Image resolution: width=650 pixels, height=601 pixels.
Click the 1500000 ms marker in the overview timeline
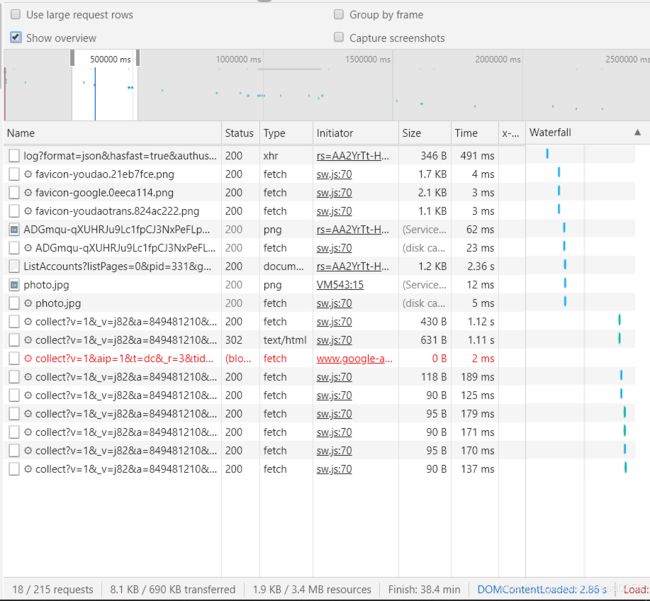[x=368, y=59]
